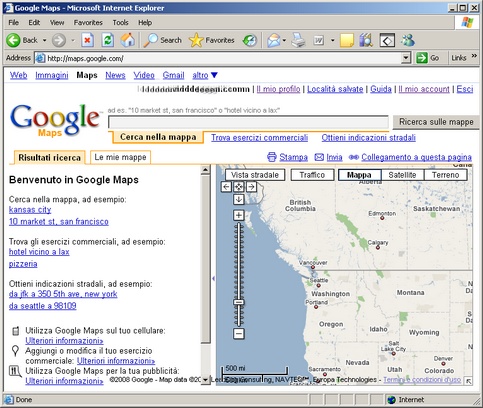483x408 pixels.
Task: Collapse the left panel with small arrow
Action: 213,278
